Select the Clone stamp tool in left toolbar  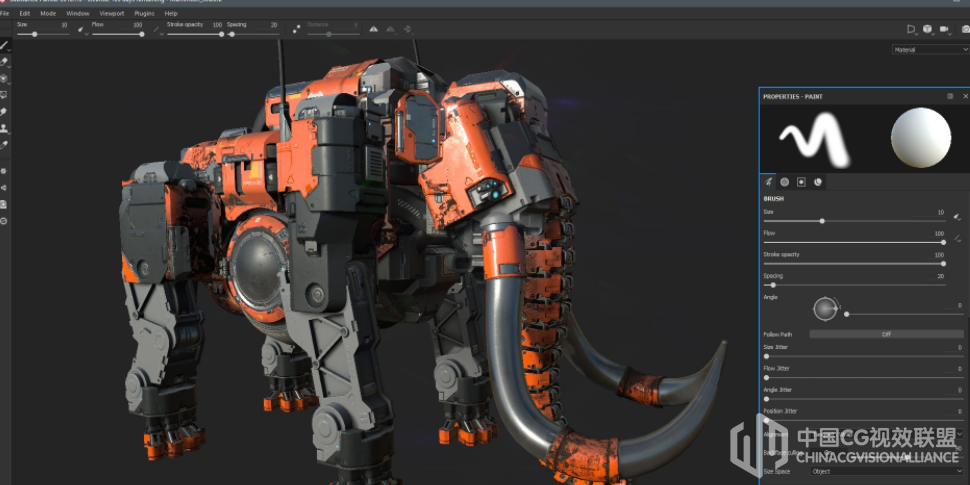[4, 129]
